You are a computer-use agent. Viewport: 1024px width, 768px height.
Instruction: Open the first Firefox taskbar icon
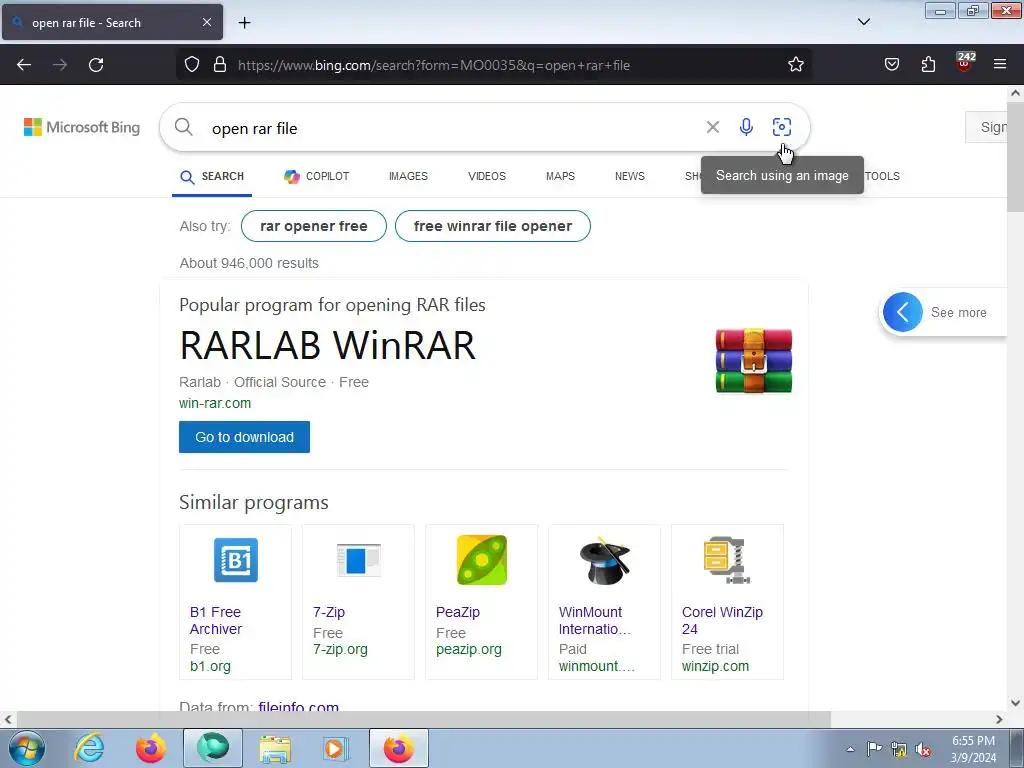(x=151, y=748)
